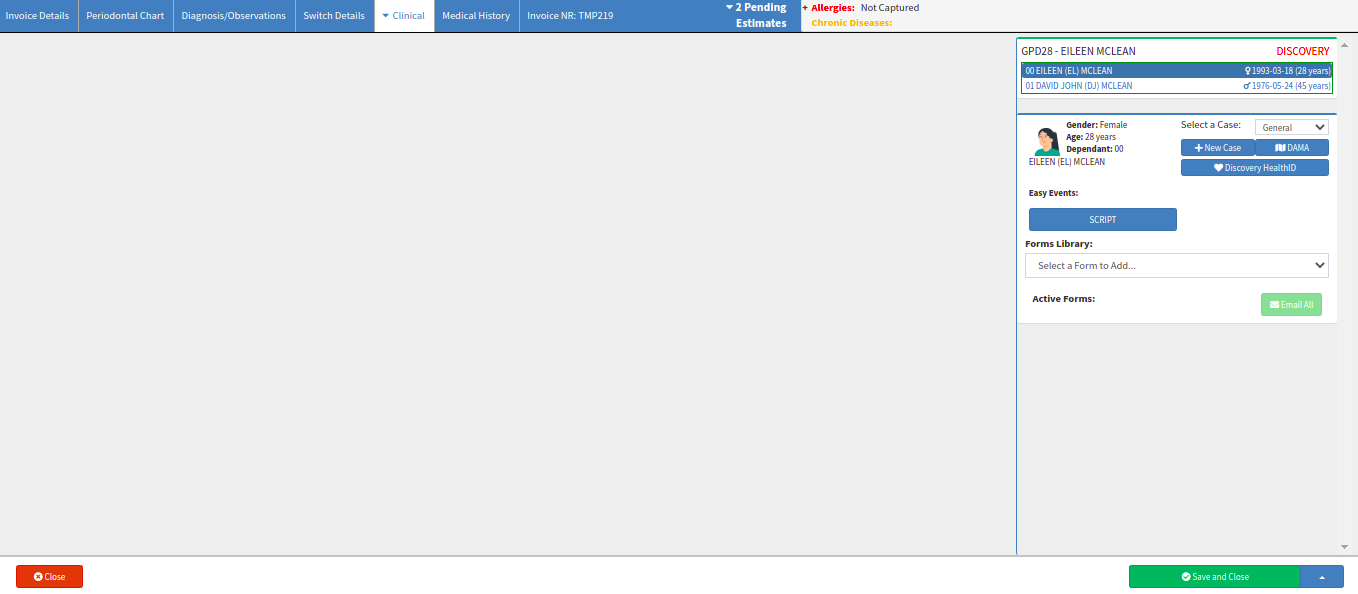This screenshot has height=594, width=1358.
Task: Open the DAMA button
Action: coord(1292,148)
